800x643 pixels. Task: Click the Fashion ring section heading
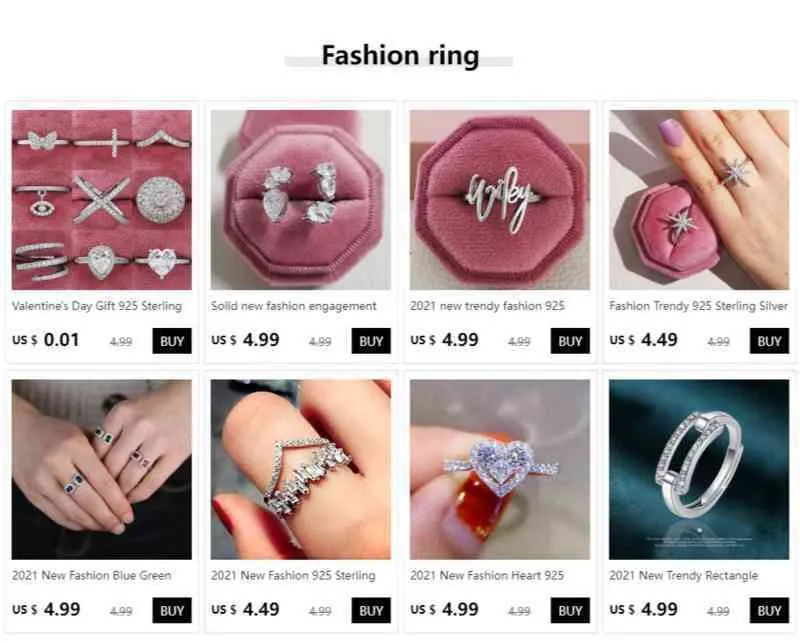[x=400, y=56]
